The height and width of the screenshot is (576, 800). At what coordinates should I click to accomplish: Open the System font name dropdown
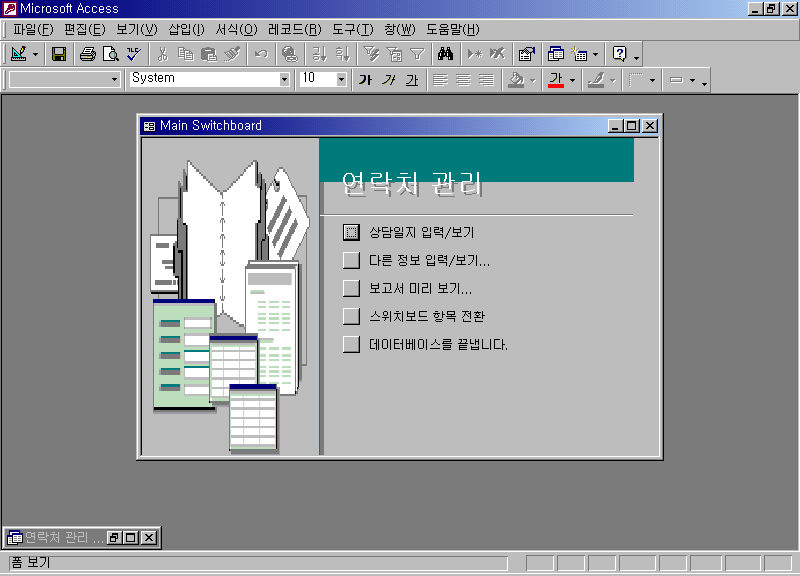coord(284,80)
